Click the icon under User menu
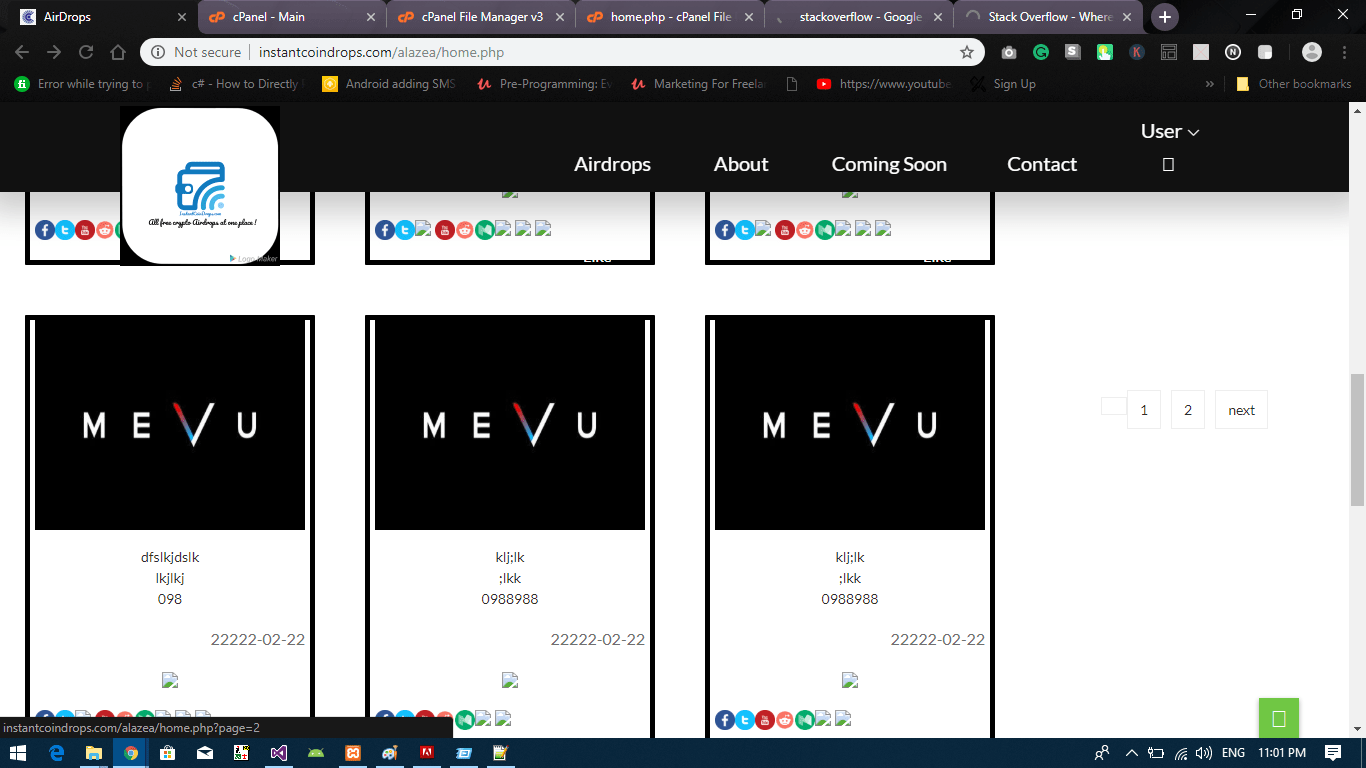This screenshot has height=768, width=1366. coord(1168,165)
